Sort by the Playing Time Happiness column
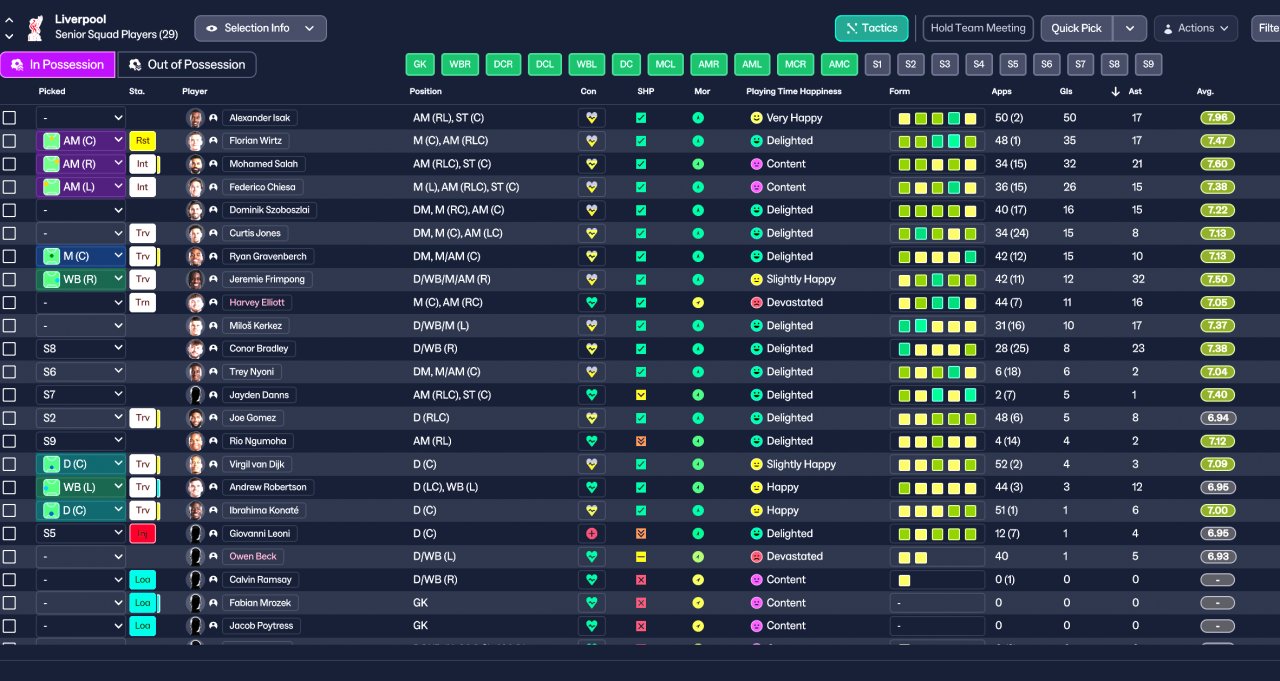 [794, 91]
